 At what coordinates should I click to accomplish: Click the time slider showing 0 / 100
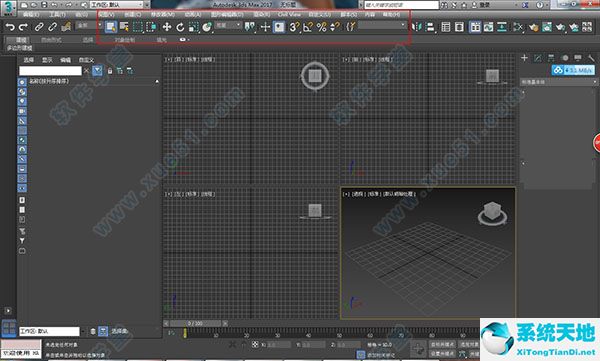[x=195, y=323]
